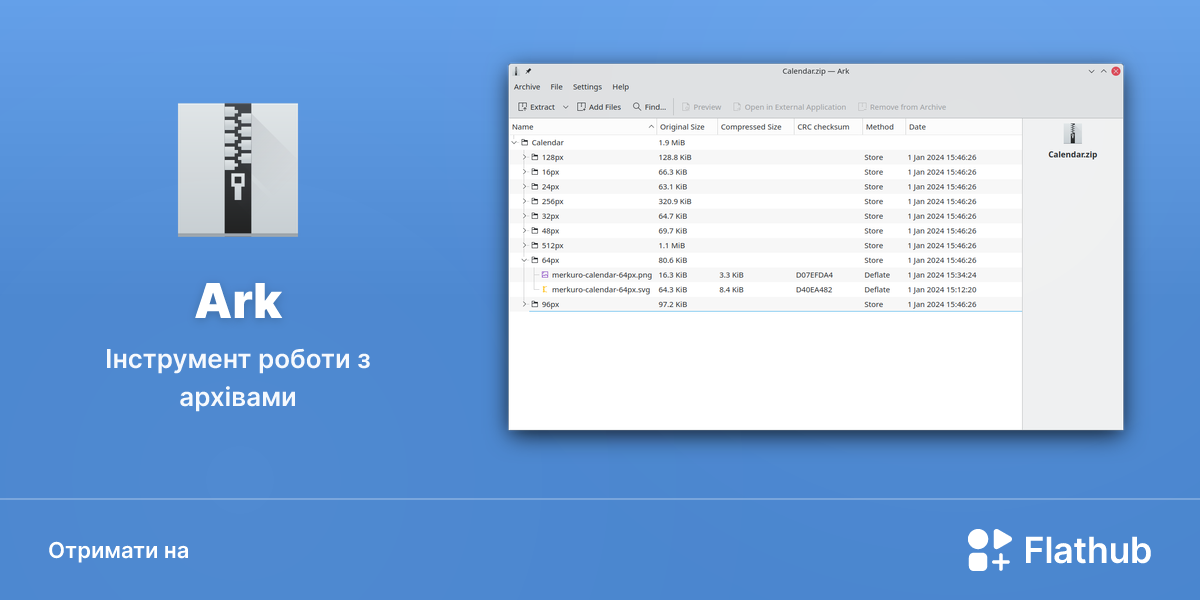This screenshot has height=600, width=1200.
Task: Collapse the Calendar root folder
Action: [x=514, y=143]
